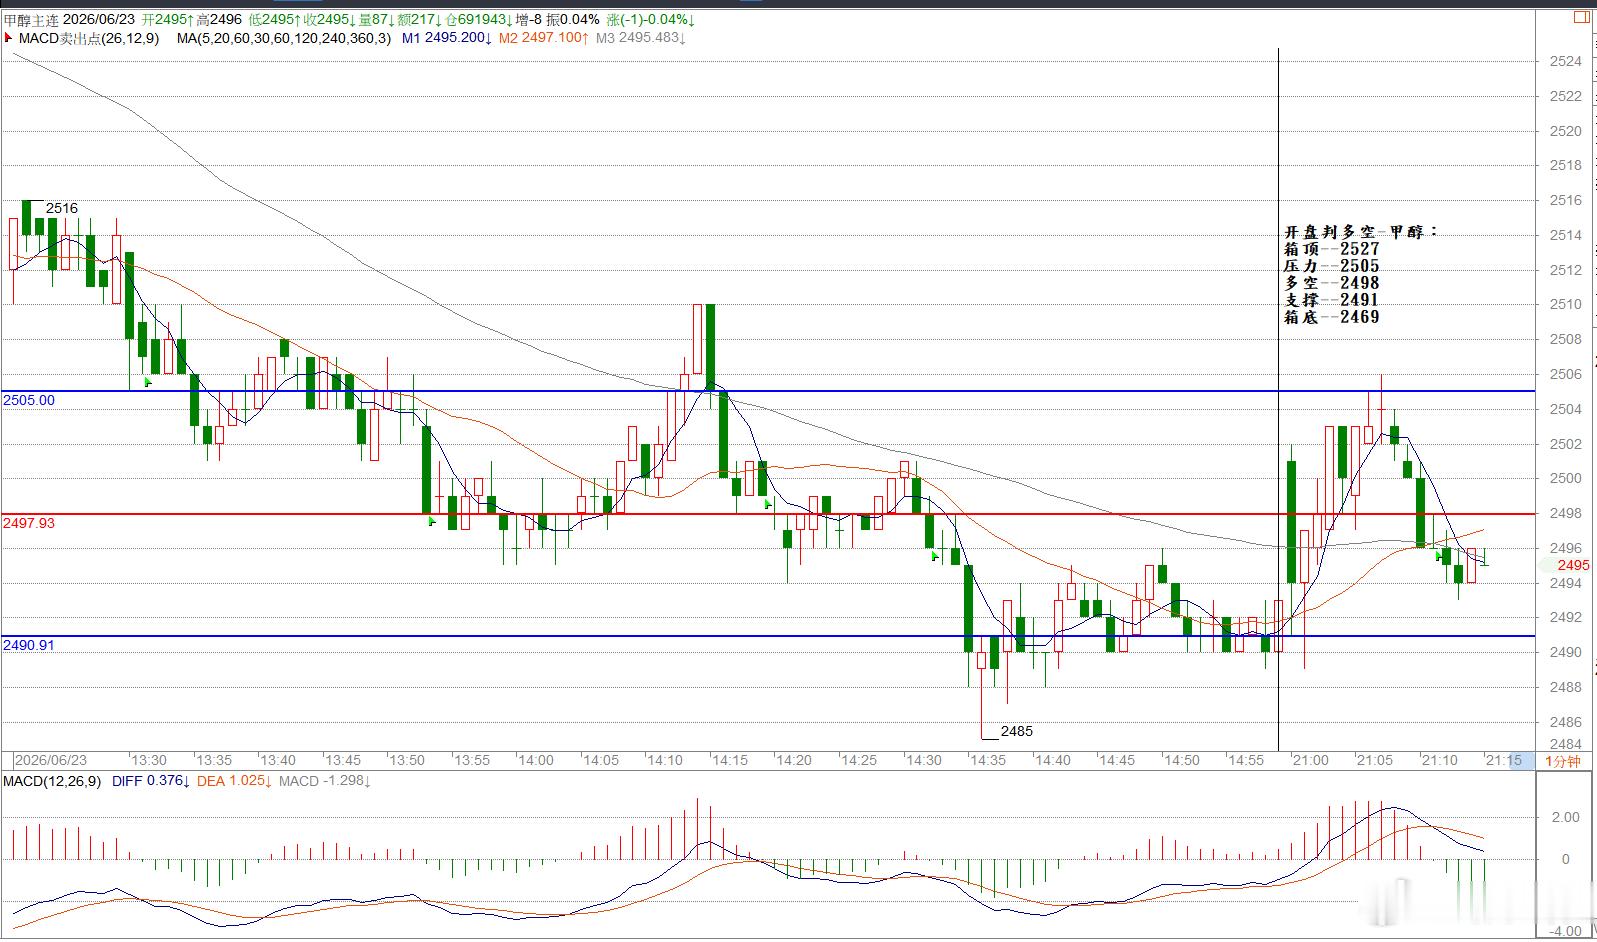Image resolution: width=1597 pixels, height=942 pixels.
Task: Open MACD卖出点(26,12,9) indicator settings
Action: (89, 38)
